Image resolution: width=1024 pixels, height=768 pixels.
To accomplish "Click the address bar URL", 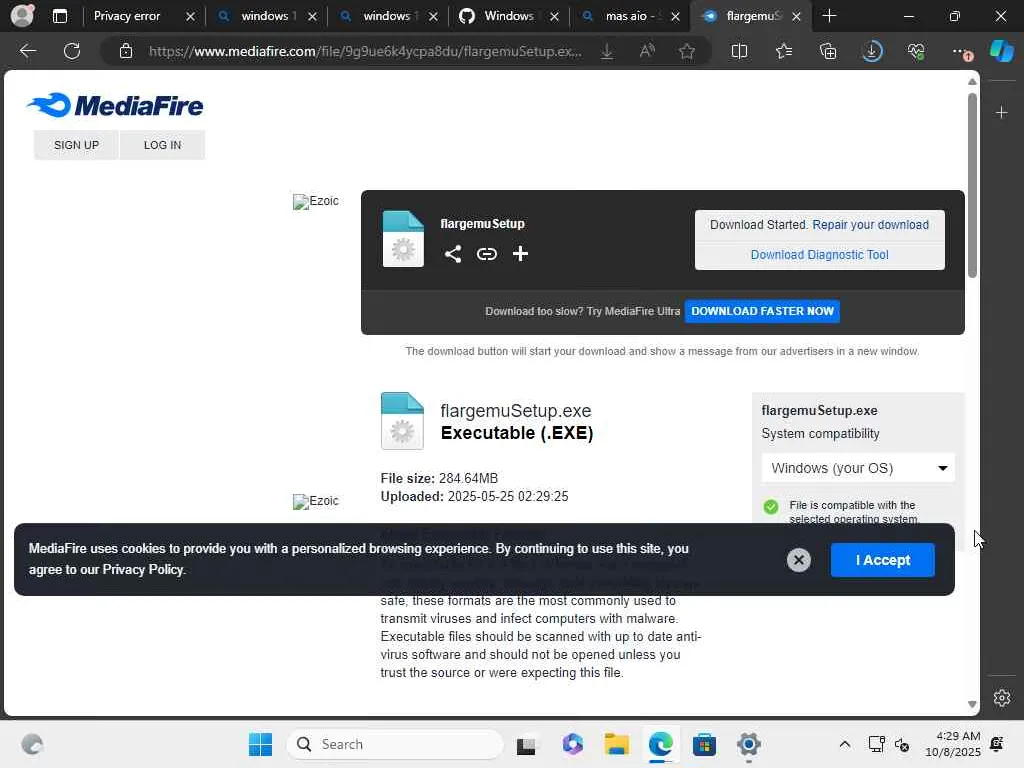I will 365,51.
